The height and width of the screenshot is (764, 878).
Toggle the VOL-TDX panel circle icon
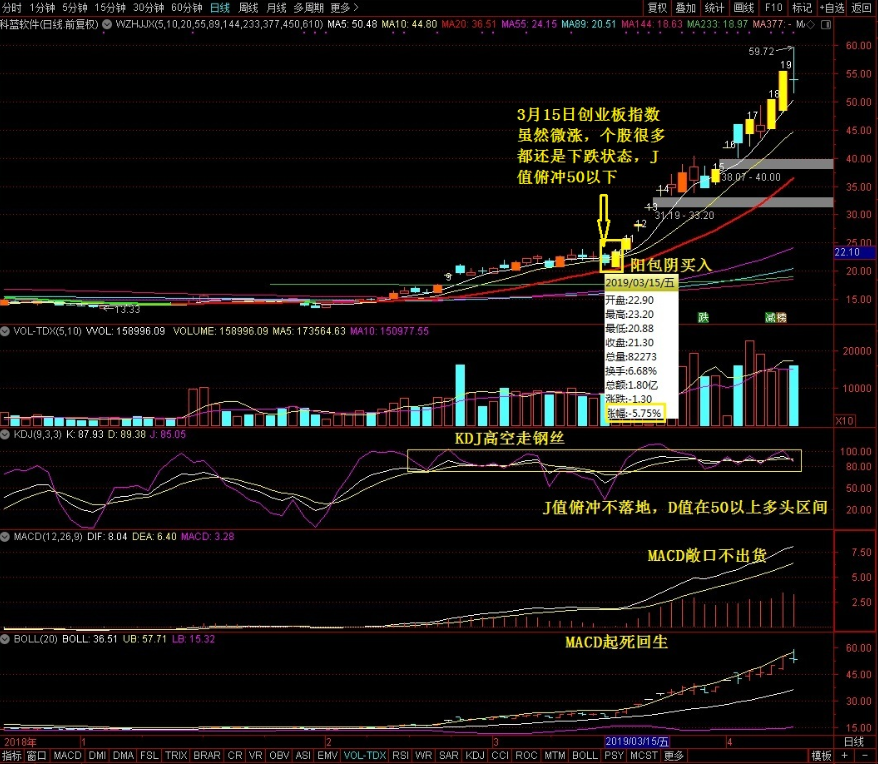point(5,331)
